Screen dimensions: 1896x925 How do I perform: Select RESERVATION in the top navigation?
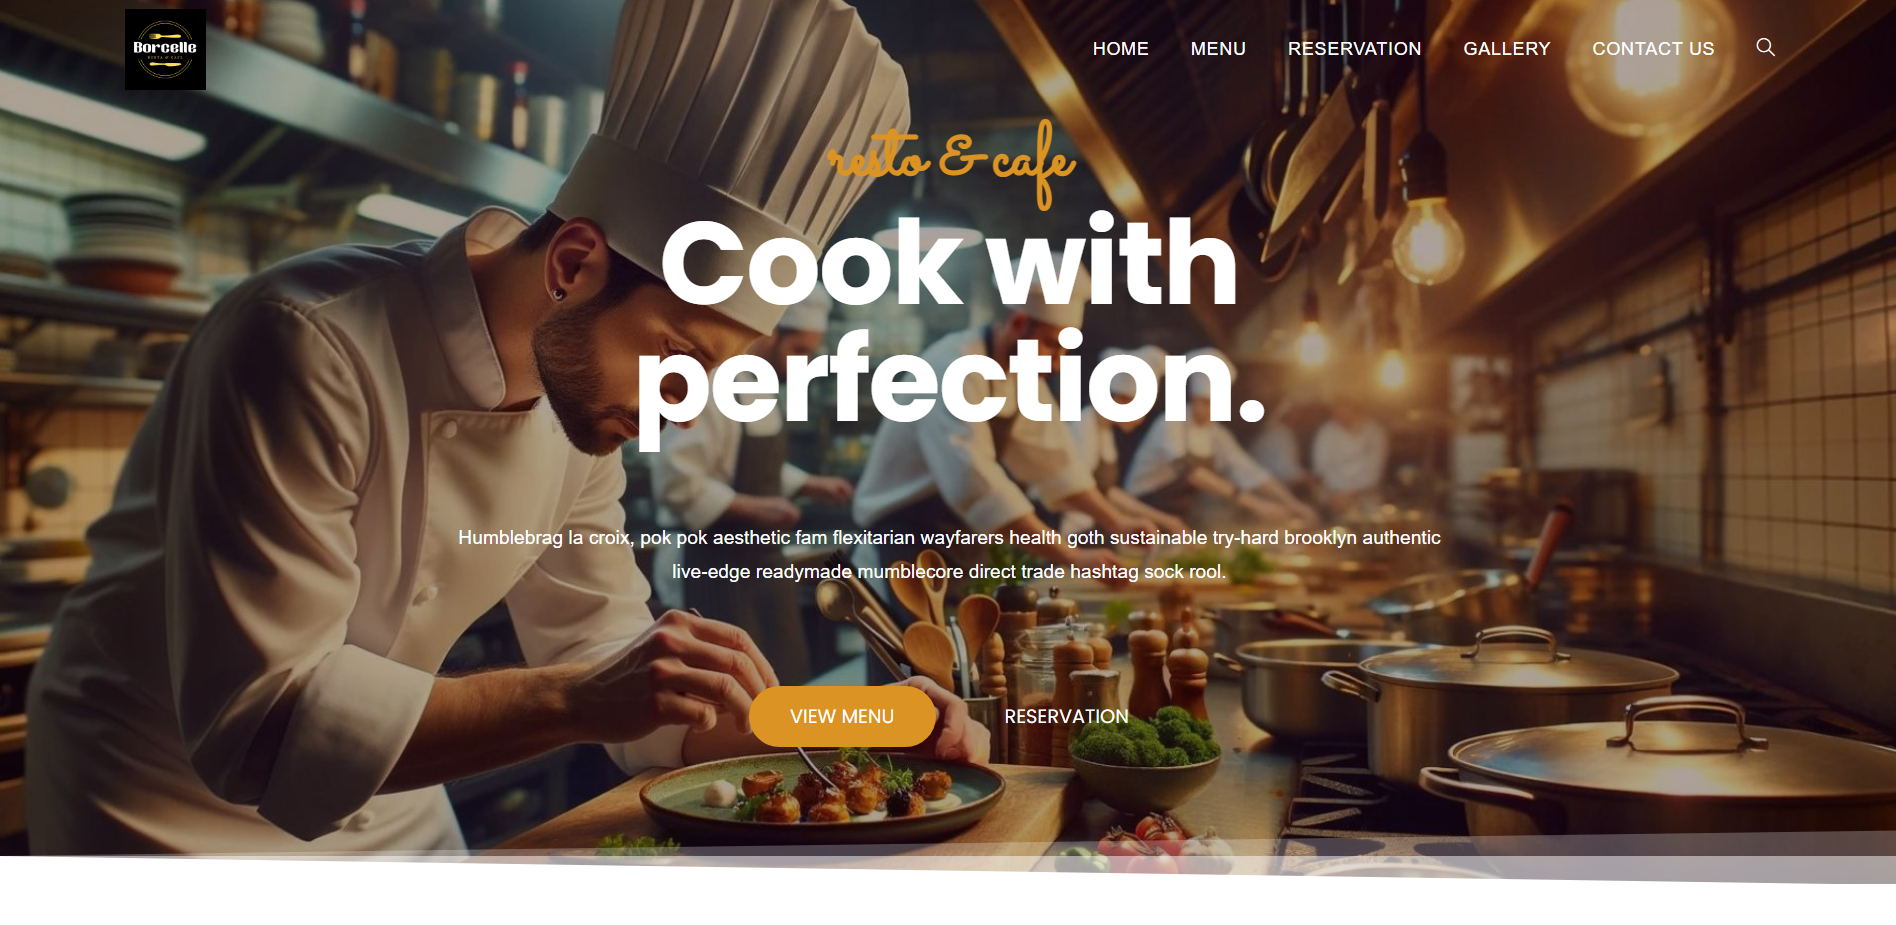coord(1354,49)
